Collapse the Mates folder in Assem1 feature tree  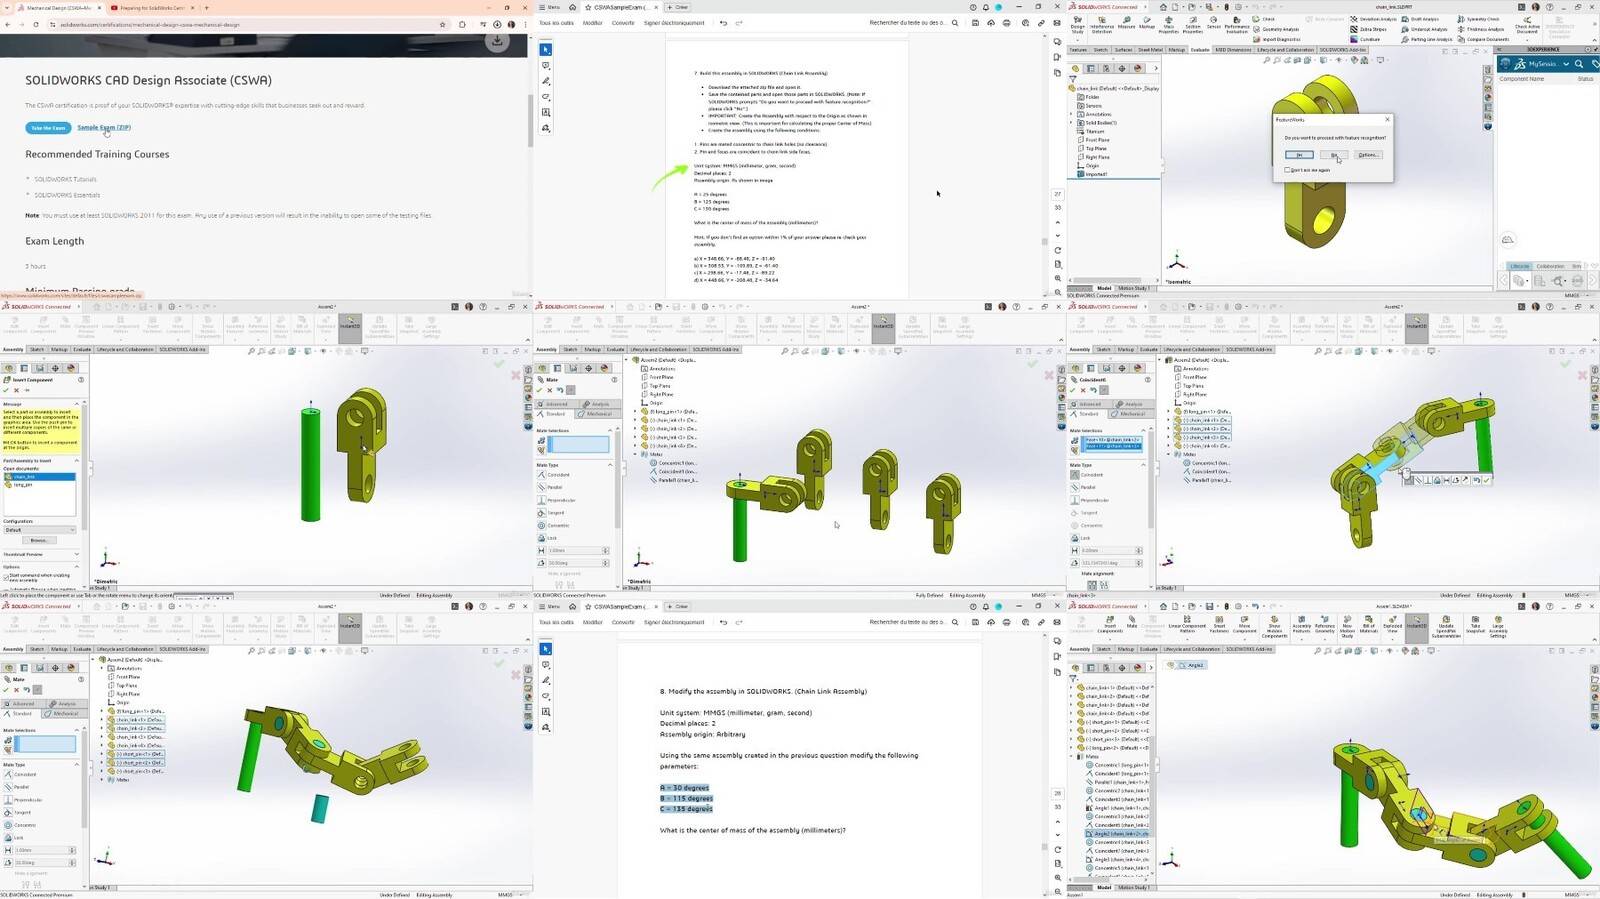[1071, 756]
